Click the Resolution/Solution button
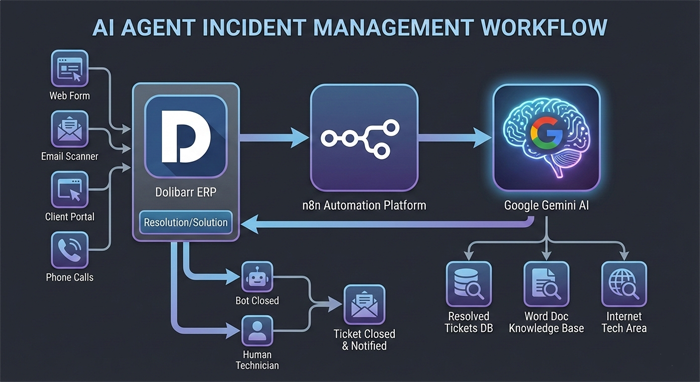The height and width of the screenshot is (382, 700). (186, 222)
